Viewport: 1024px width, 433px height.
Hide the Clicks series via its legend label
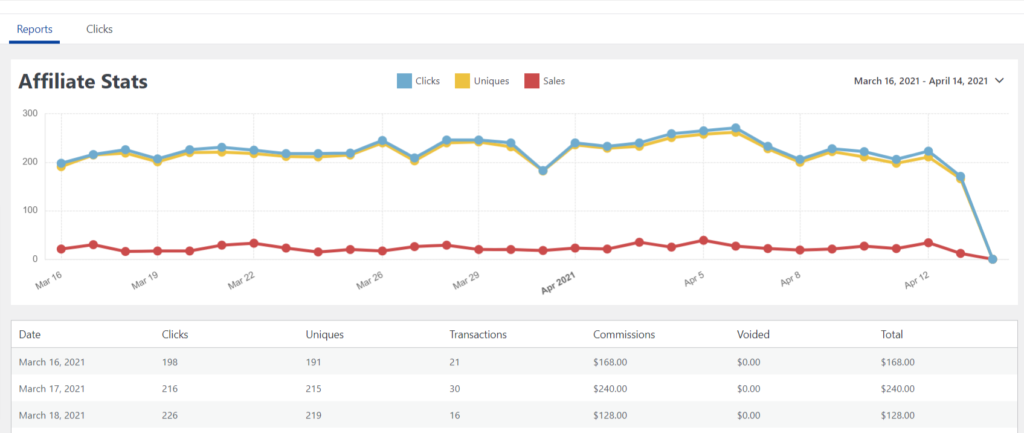click(x=427, y=81)
